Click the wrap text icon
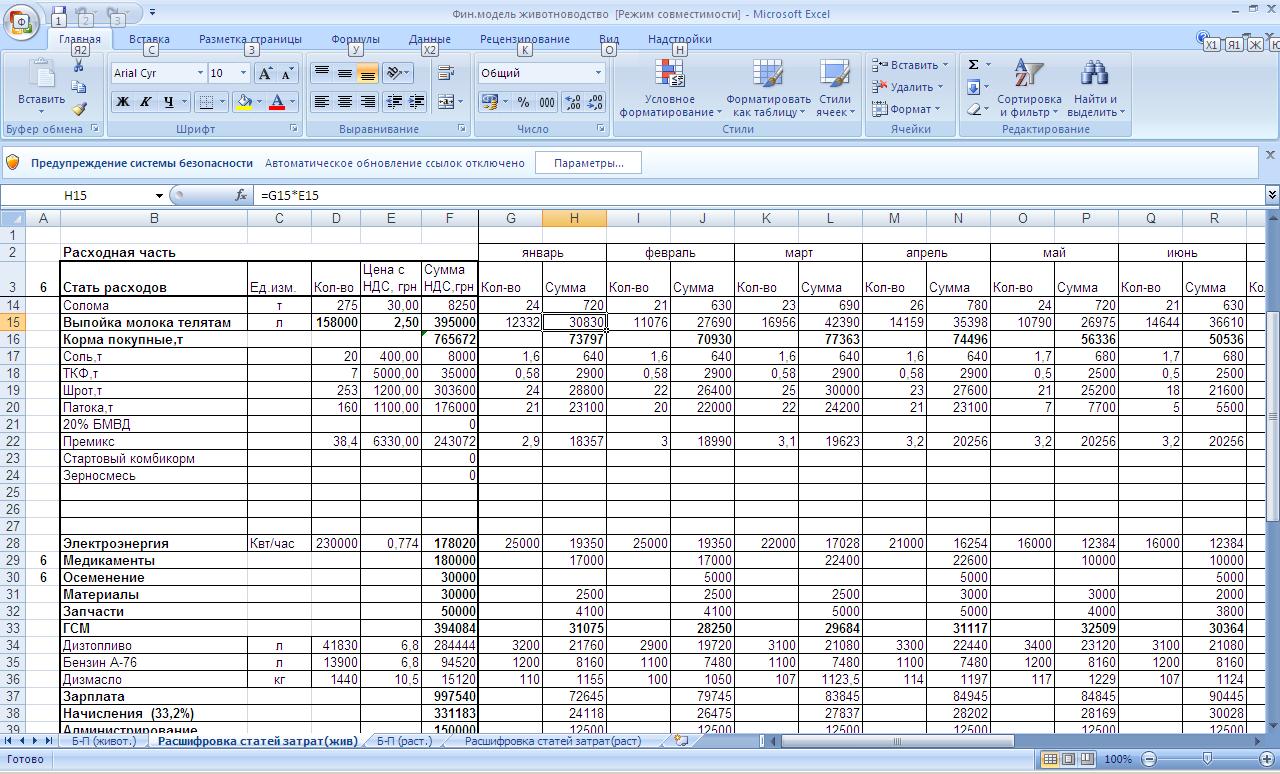The height and width of the screenshot is (774, 1280). point(446,73)
